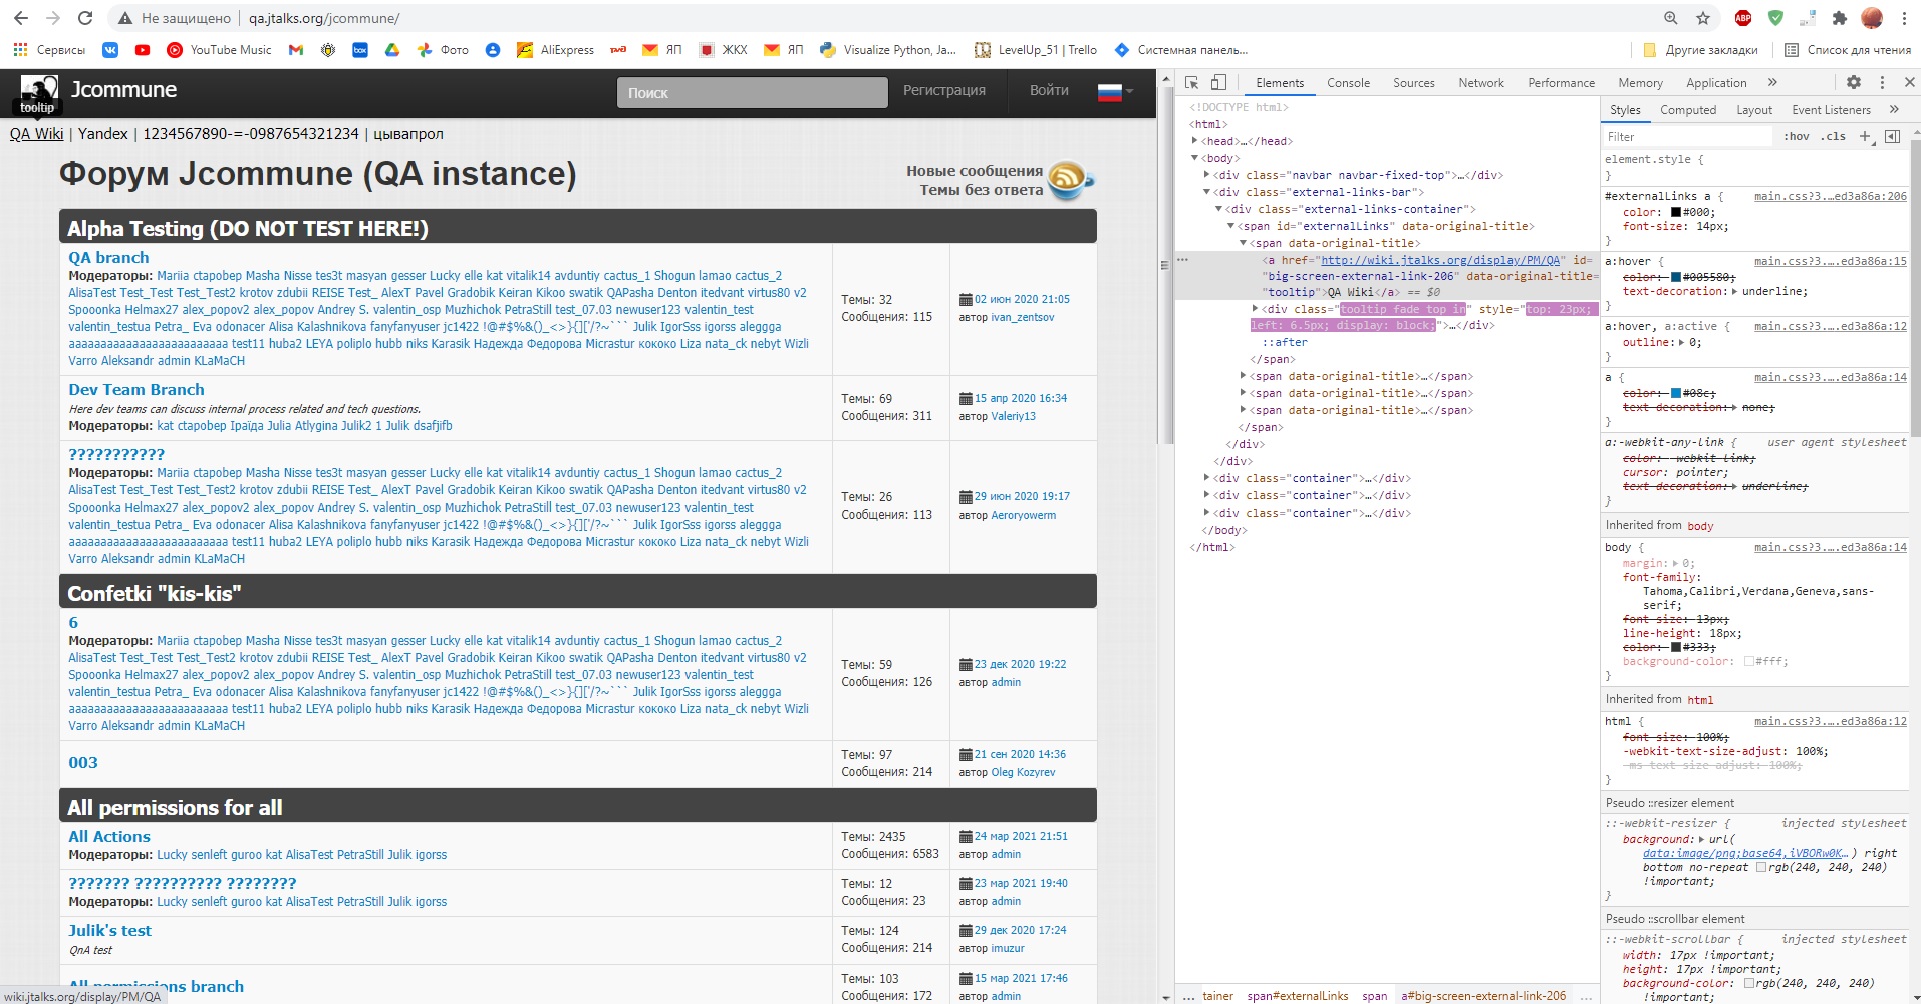
Task: Open the DevTools customize three-dot menu
Action: pos(1882,83)
